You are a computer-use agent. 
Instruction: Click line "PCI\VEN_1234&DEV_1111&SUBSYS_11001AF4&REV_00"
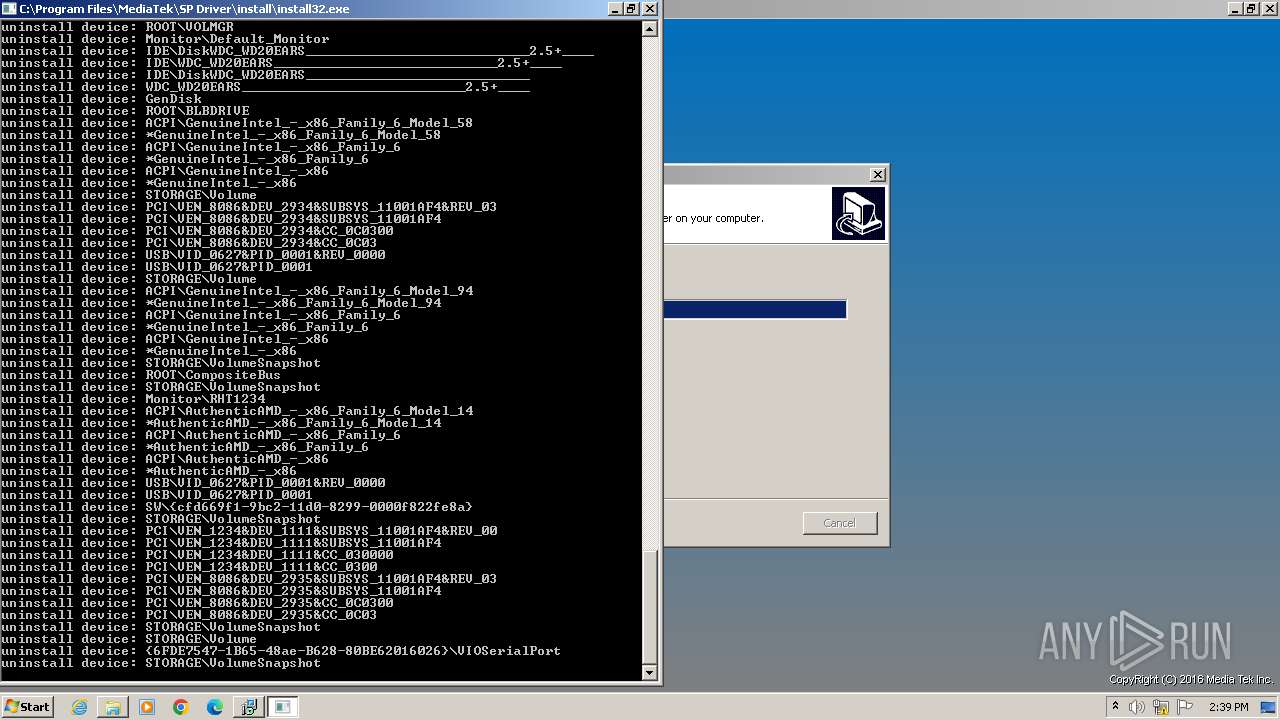321,531
